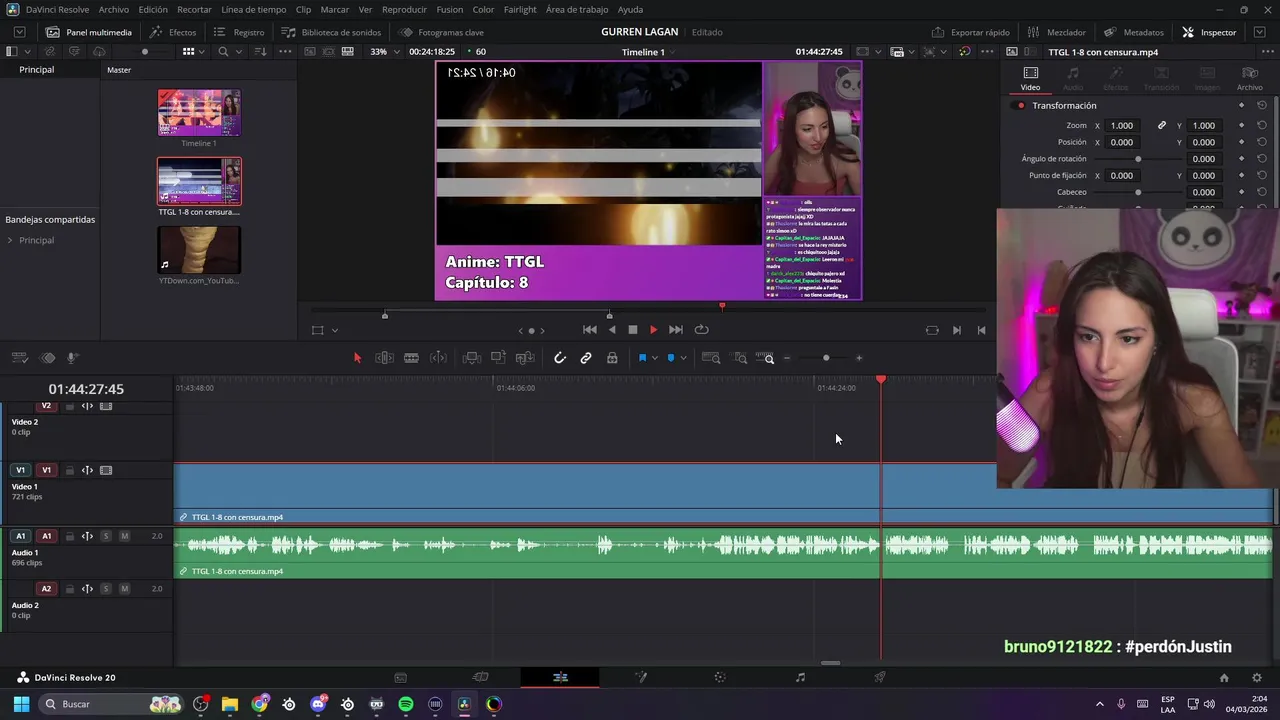
Task: Jump to first frame button
Action: (590, 330)
